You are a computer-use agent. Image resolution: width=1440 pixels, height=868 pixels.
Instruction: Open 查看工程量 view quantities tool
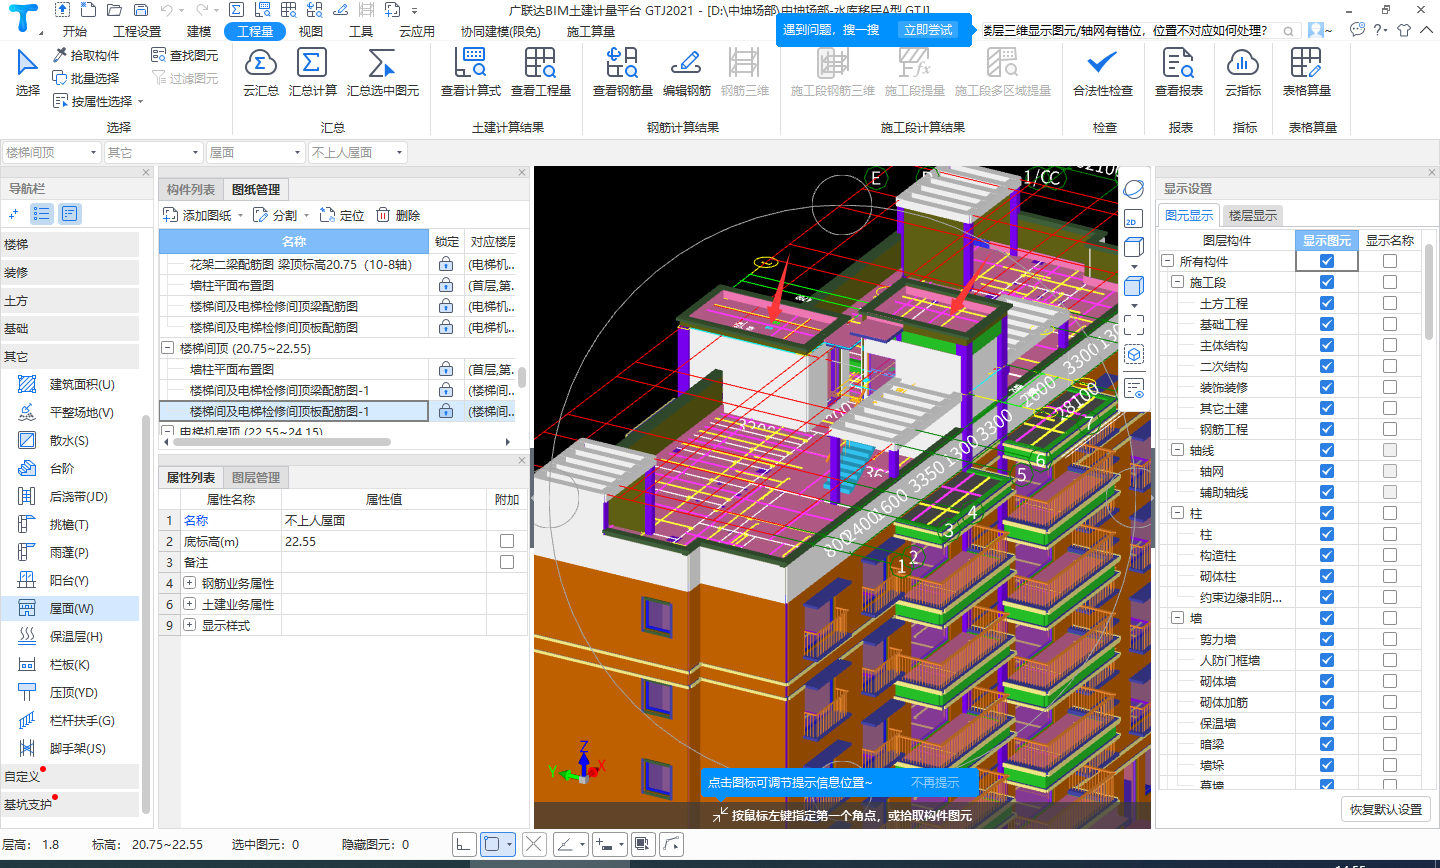pos(540,72)
